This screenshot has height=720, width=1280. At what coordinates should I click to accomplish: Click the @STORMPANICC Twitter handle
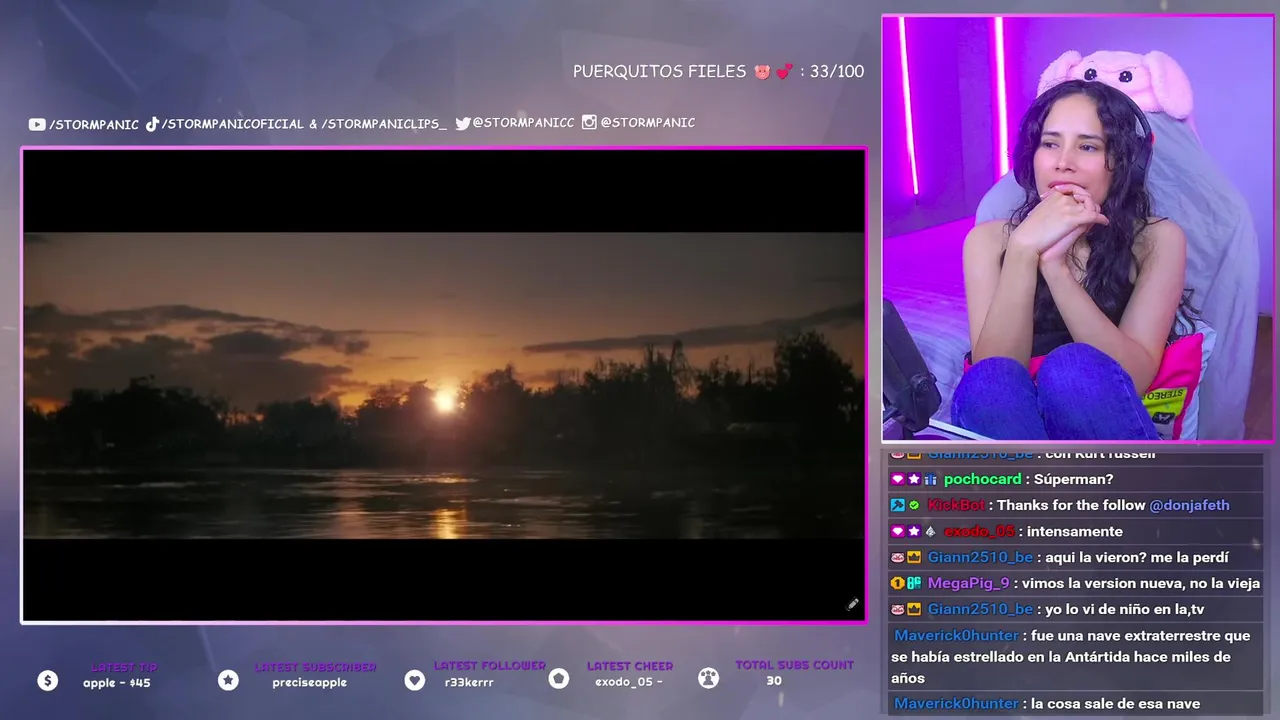coord(523,123)
